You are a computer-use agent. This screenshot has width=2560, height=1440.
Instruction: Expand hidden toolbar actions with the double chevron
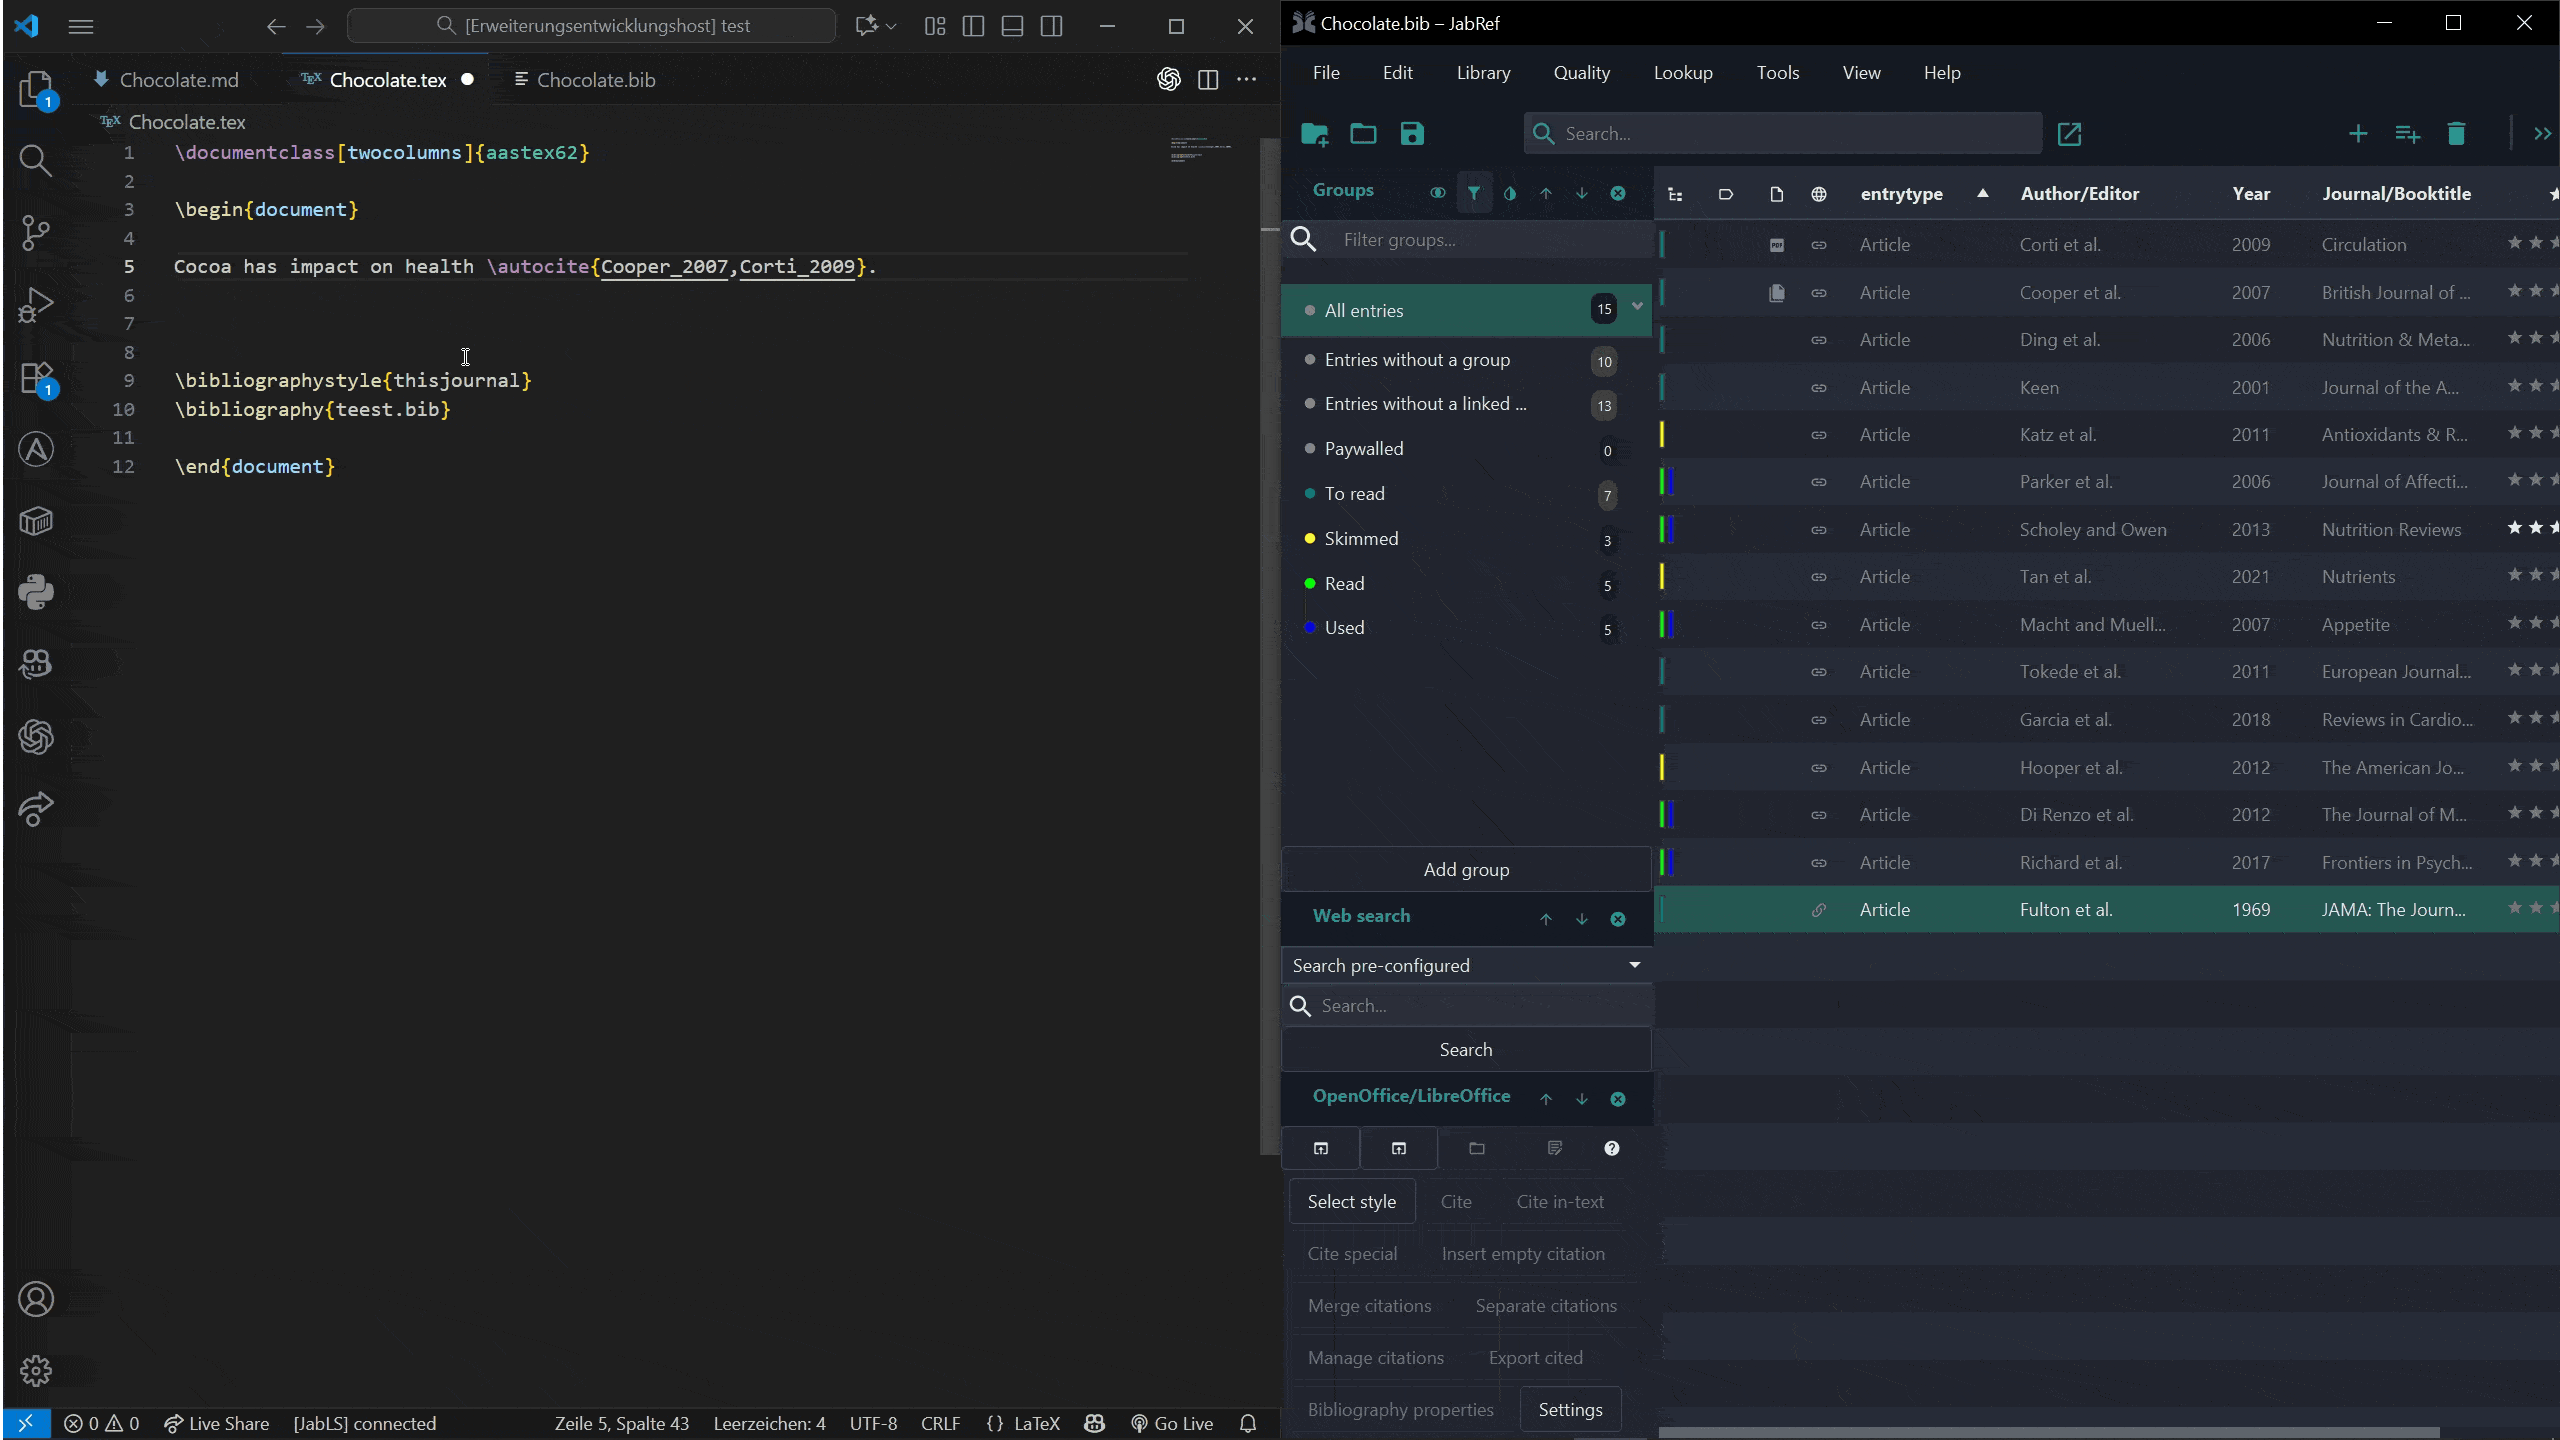coord(2543,133)
